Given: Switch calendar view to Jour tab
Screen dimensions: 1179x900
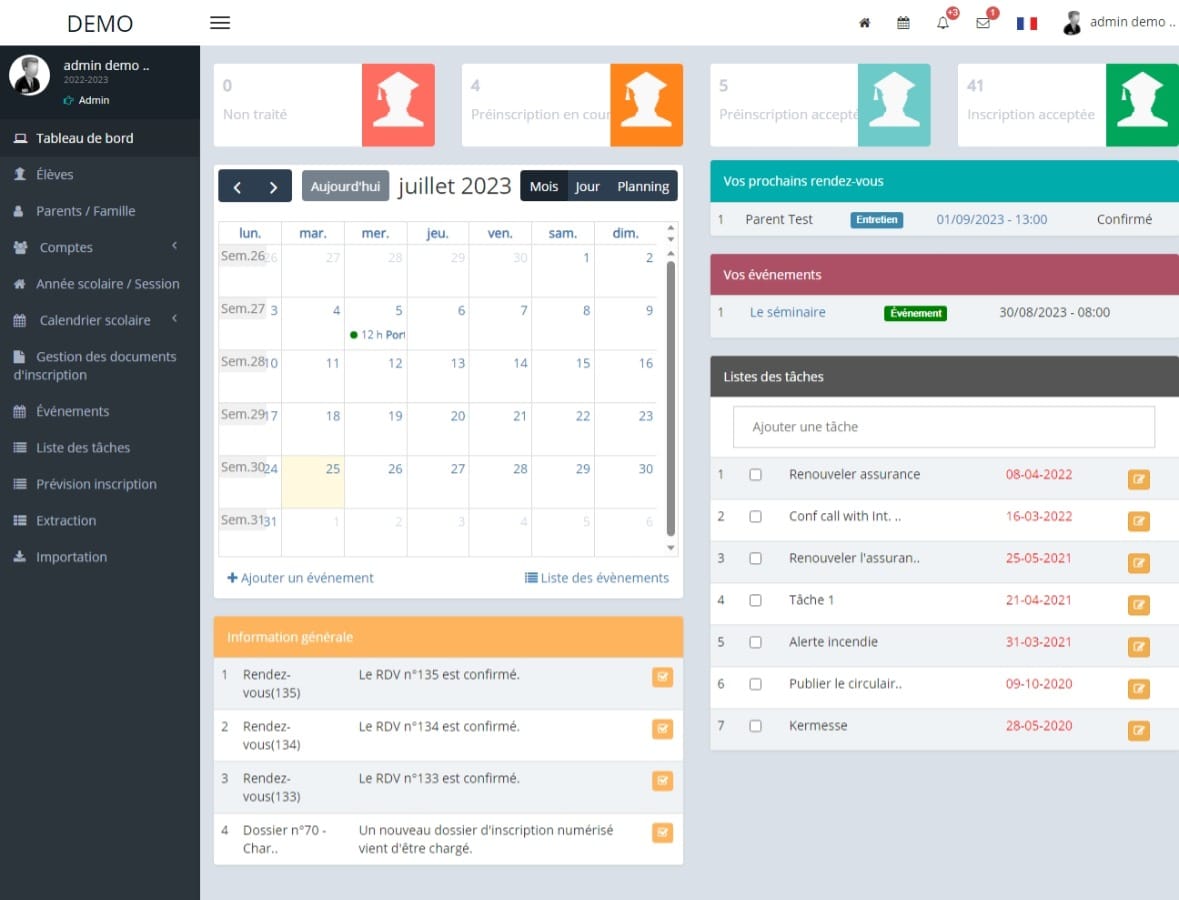Looking at the screenshot, I should click(587, 186).
